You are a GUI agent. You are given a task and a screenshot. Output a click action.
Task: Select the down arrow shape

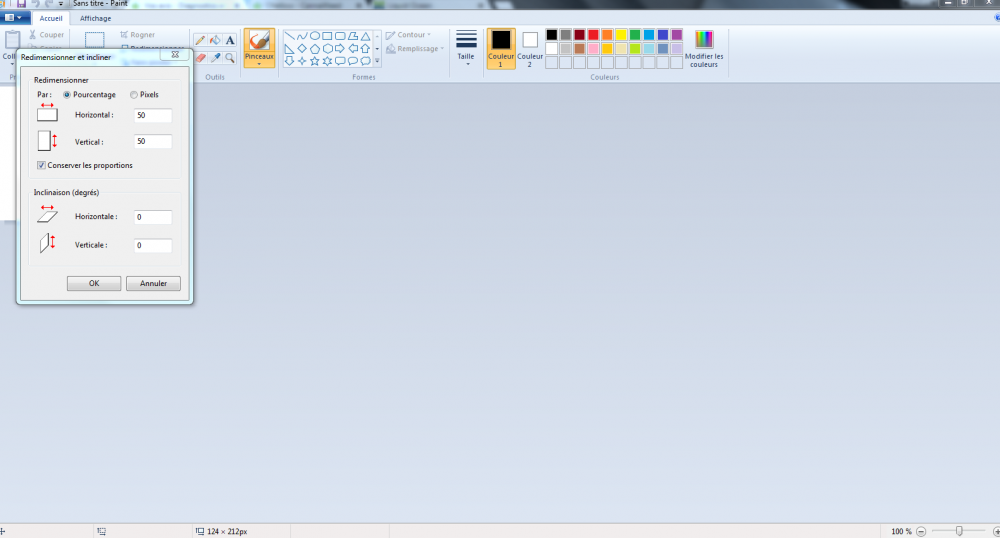point(290,61)
